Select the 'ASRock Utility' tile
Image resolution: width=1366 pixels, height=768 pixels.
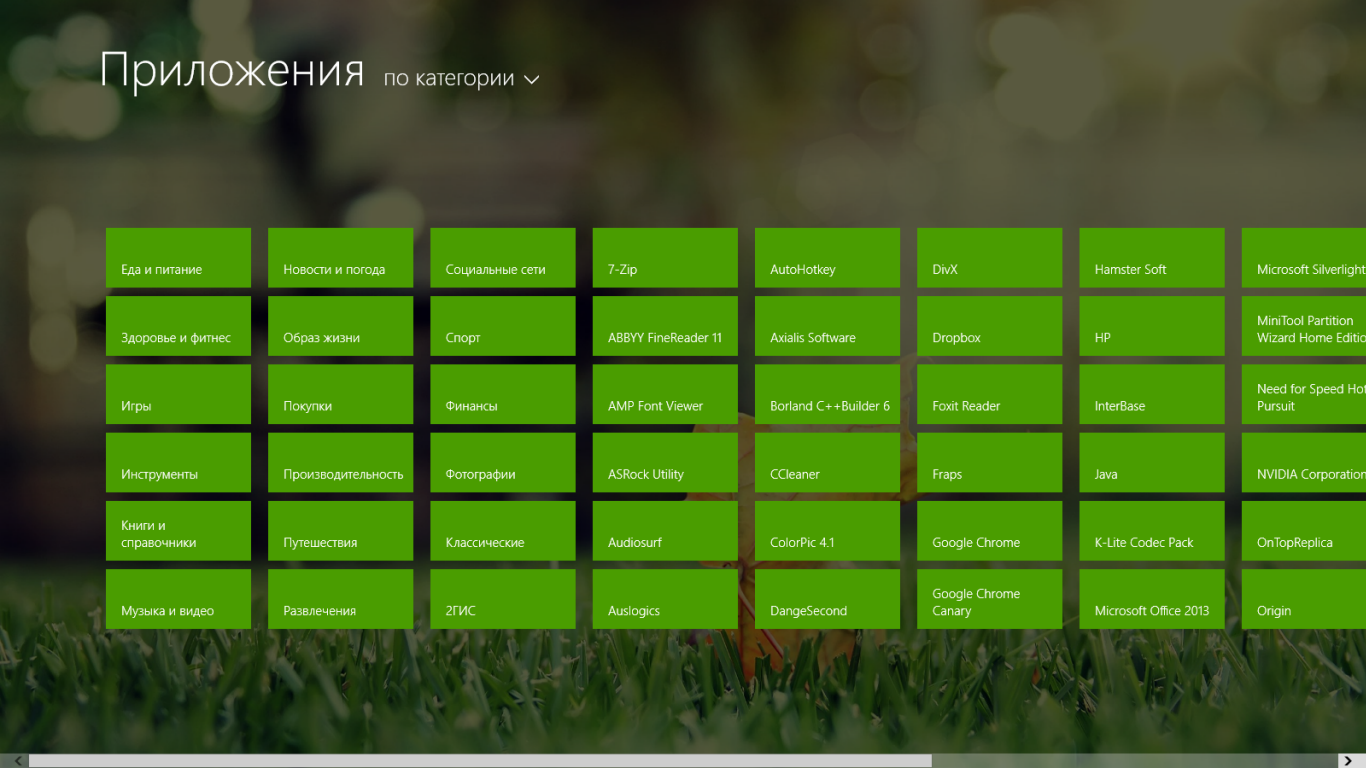tap(665, 462)
